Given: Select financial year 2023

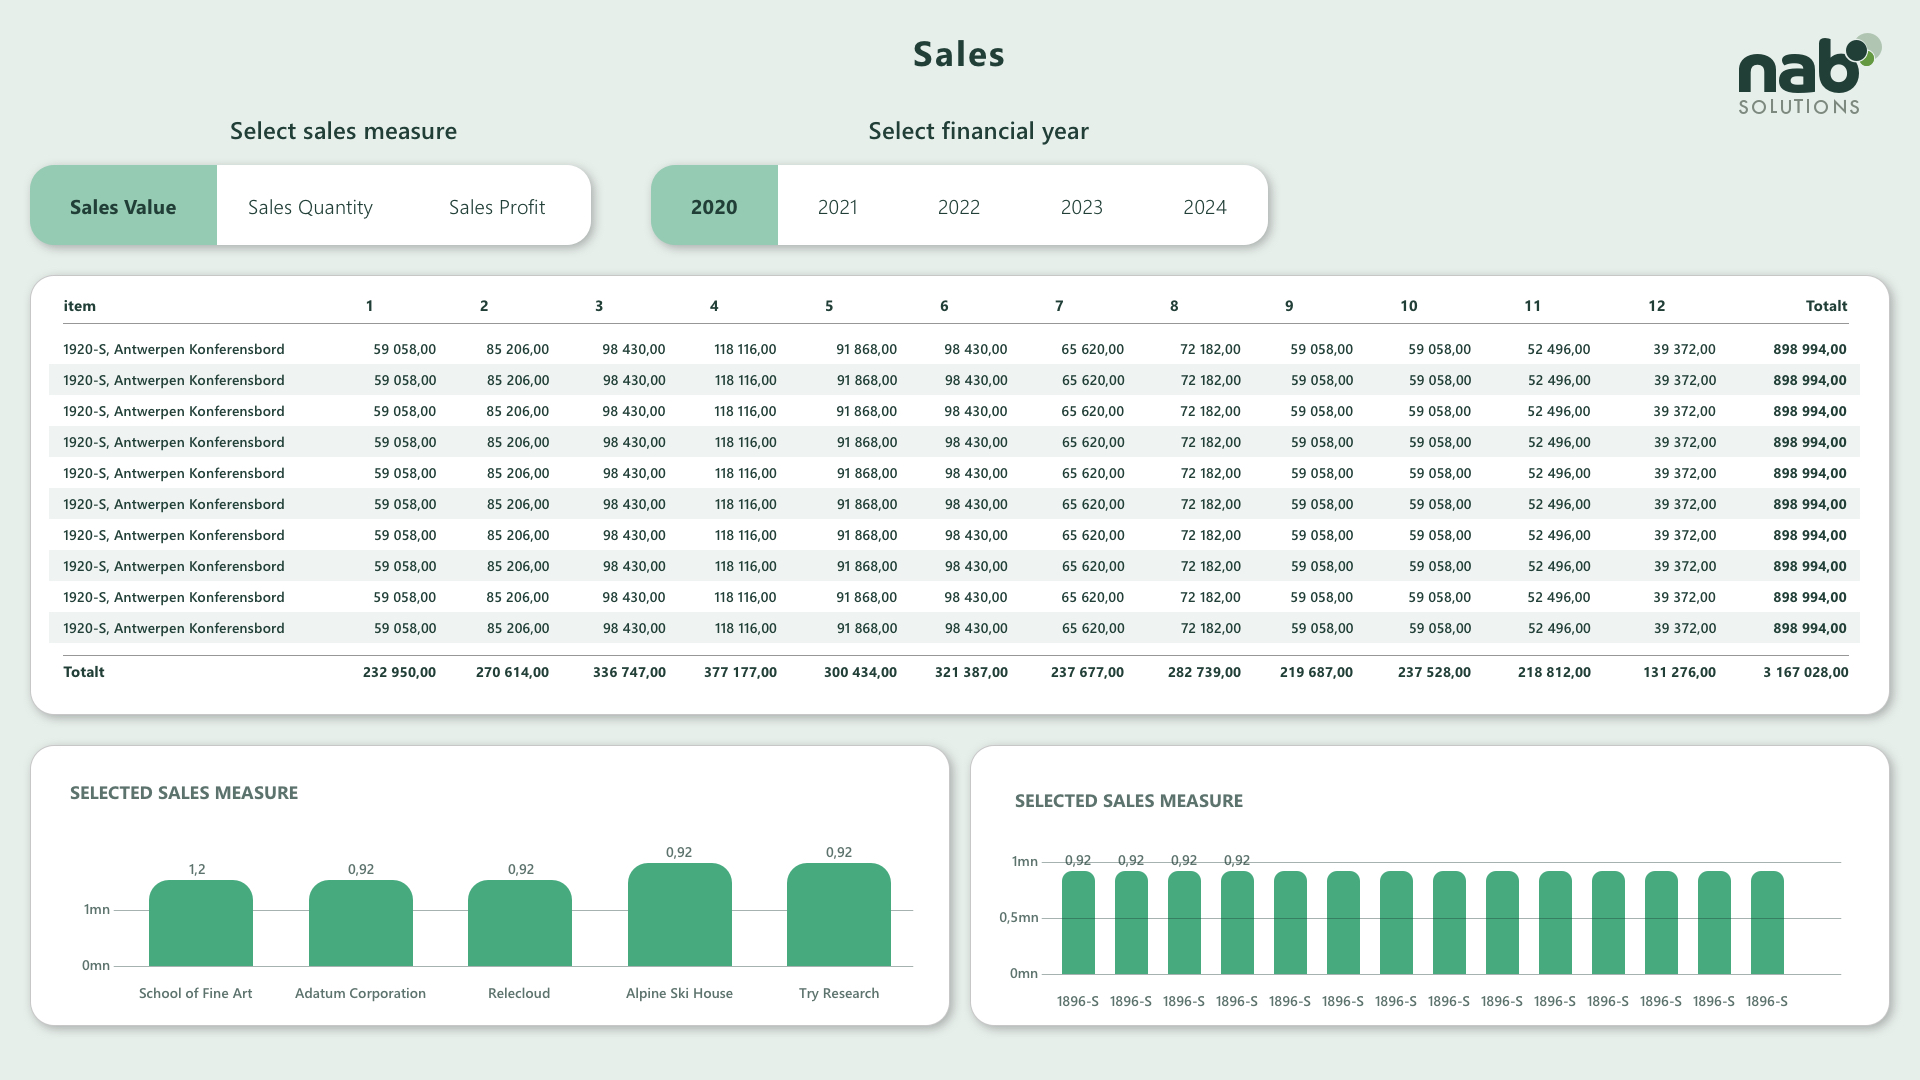Looking at the screenshot, I should (x=1081, y=207).
